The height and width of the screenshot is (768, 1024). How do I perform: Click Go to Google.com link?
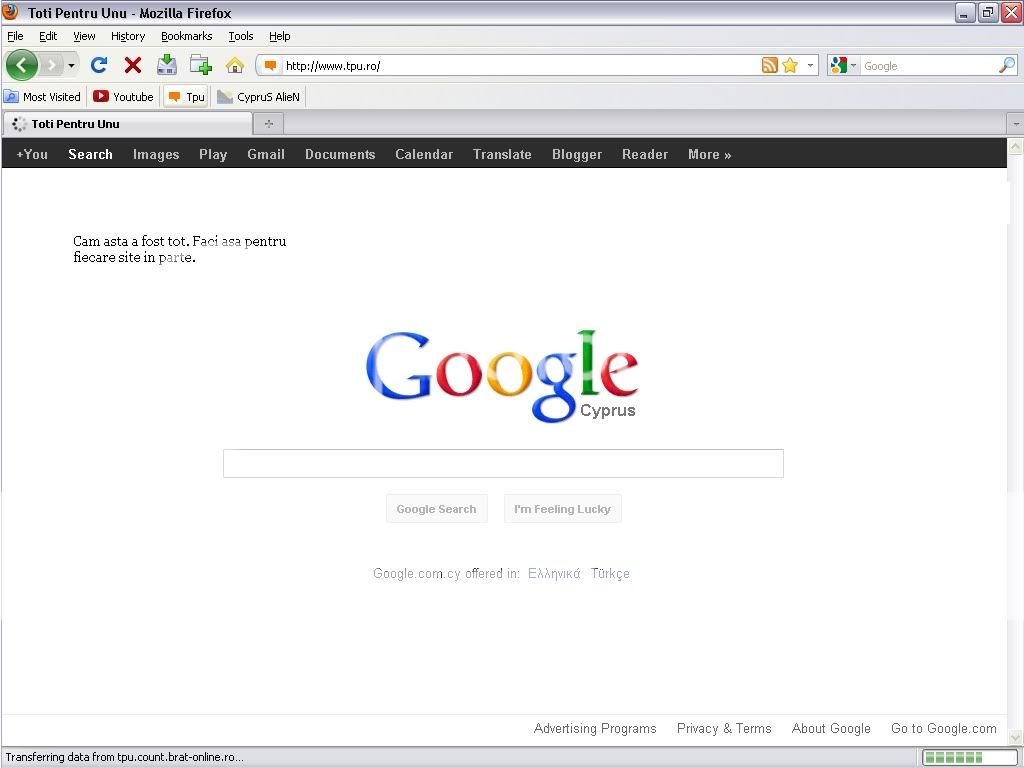coord(944,728)
